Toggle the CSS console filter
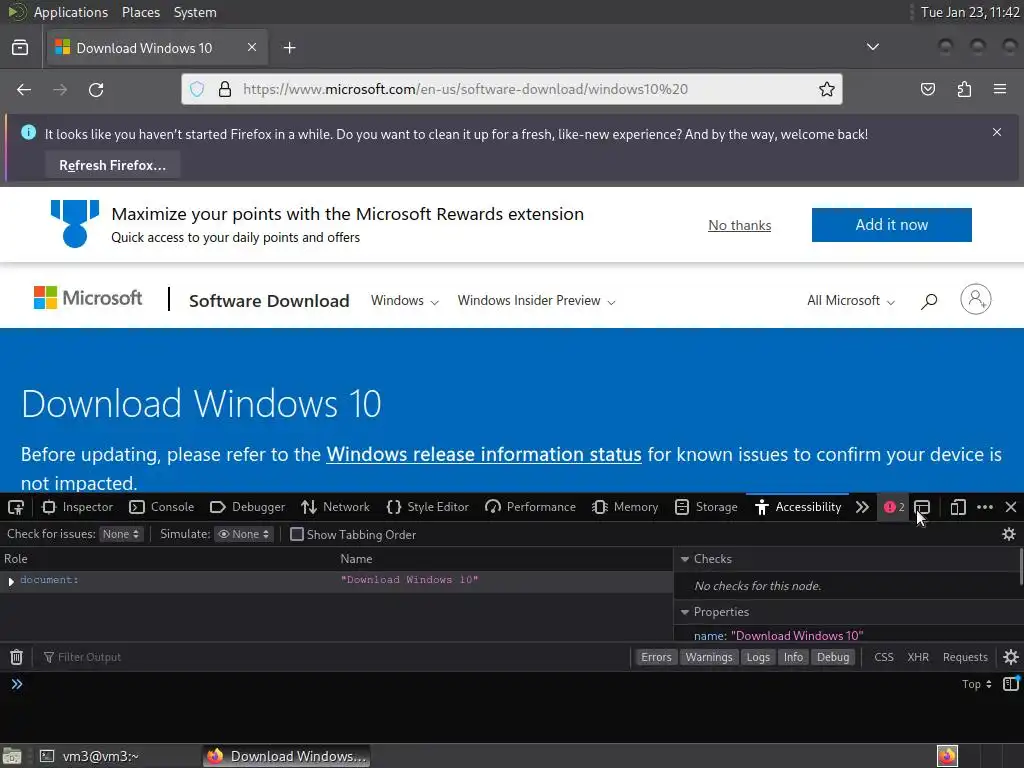Screen dimensions: 1024x768 (884, 657)
